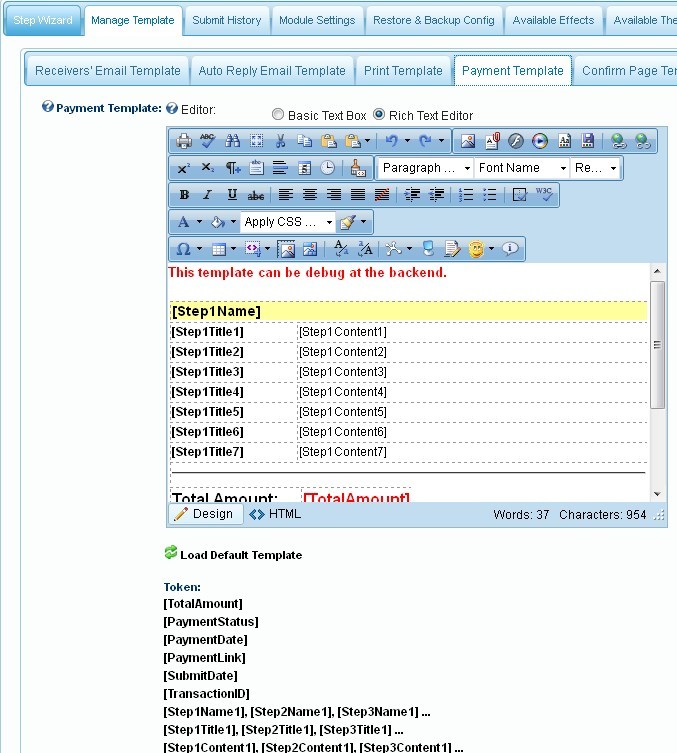The image size is (677, 753).
Task: Expand the insert symbol Omega arrow
Action: tap(199, 249)
